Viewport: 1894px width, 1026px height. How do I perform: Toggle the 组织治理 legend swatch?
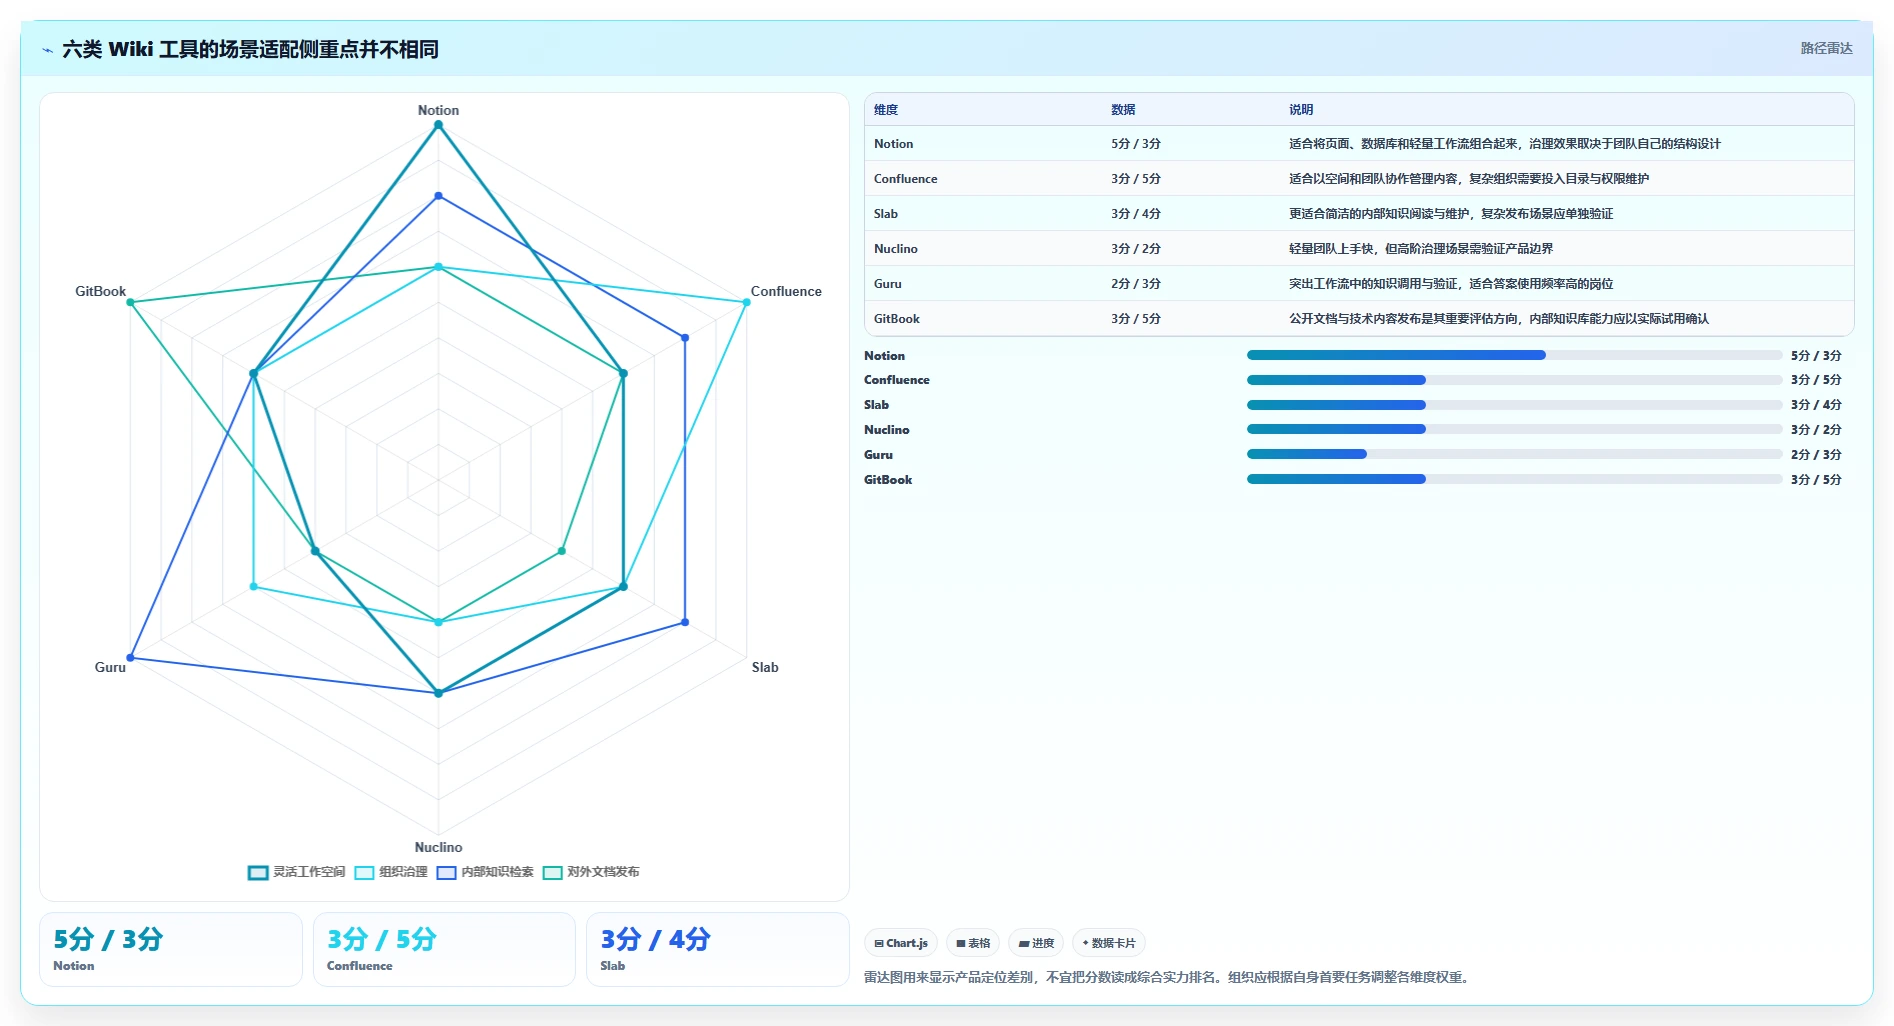[x=364, y=872]
